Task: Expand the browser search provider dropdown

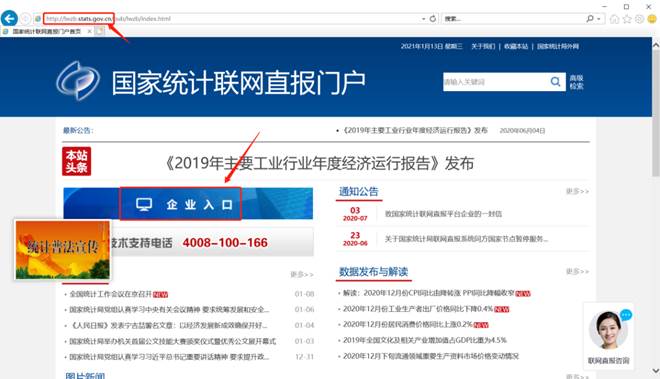Action: 599,19
